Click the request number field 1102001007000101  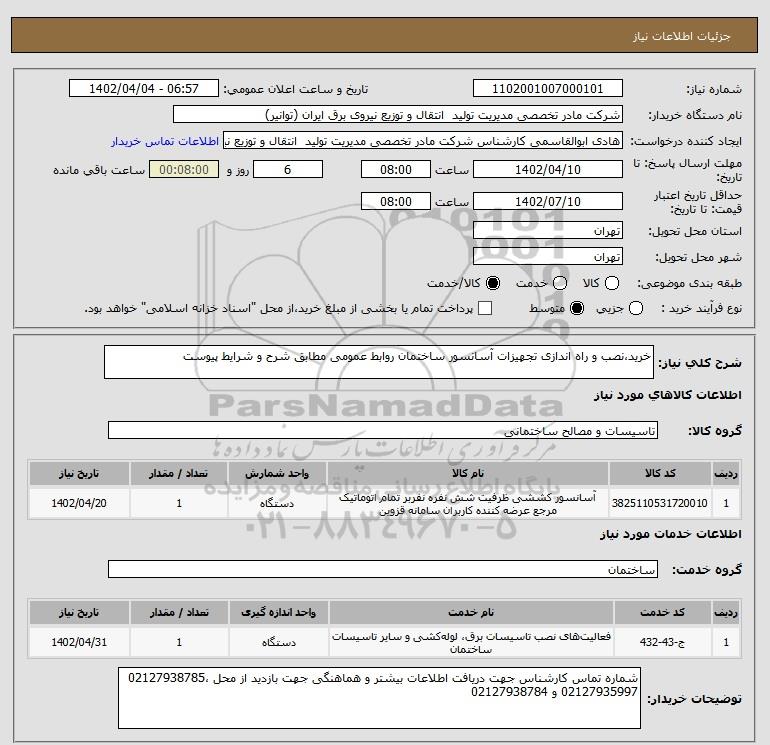coord(548,89)
